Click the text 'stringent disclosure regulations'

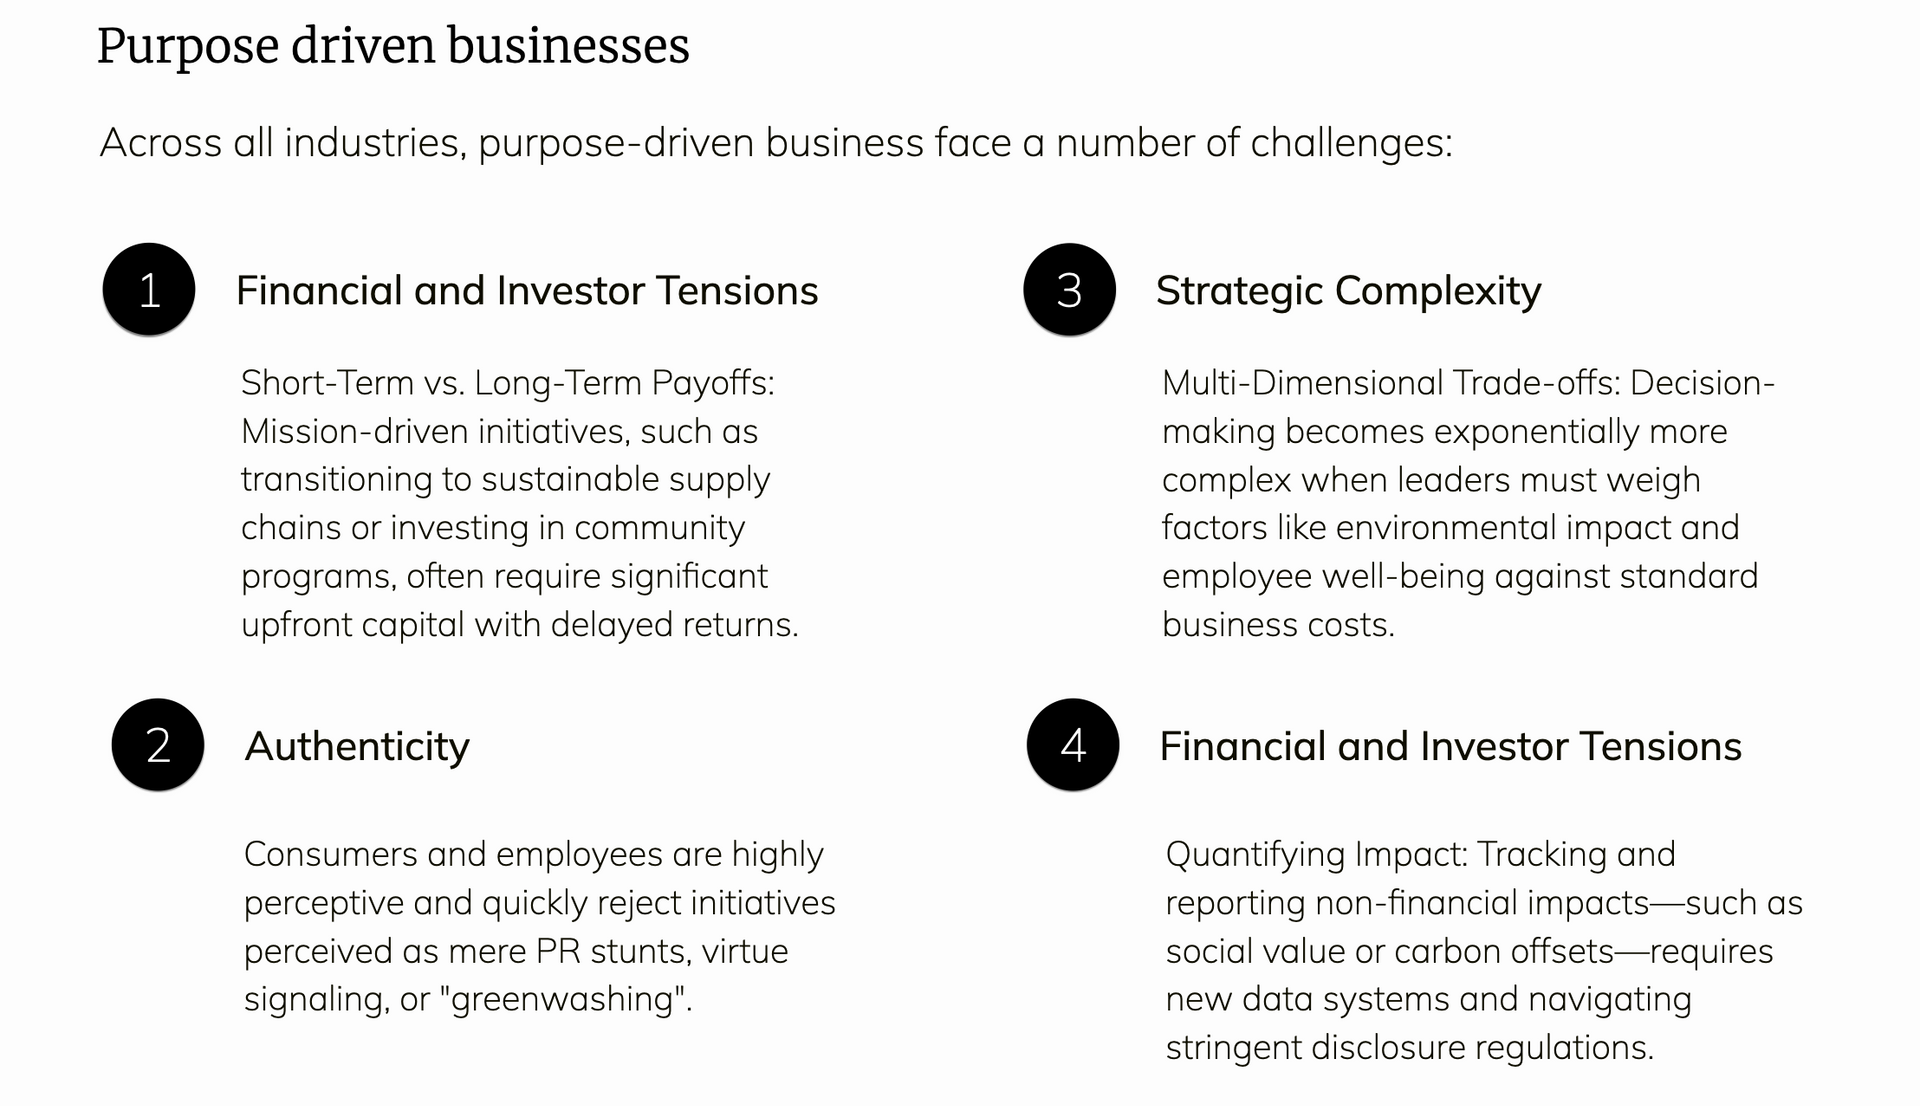[1407, 1048]
